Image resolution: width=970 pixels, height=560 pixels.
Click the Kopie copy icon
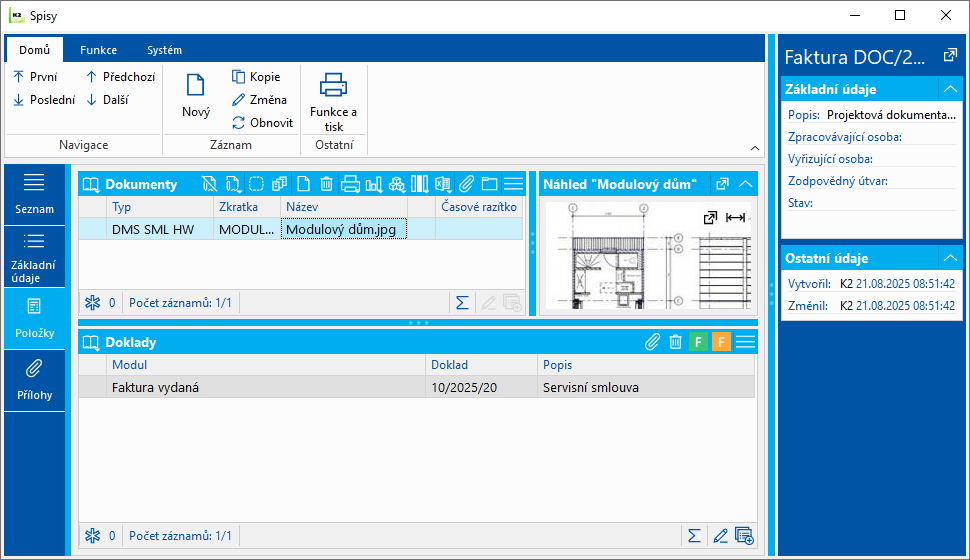click(x=238, y=77)
